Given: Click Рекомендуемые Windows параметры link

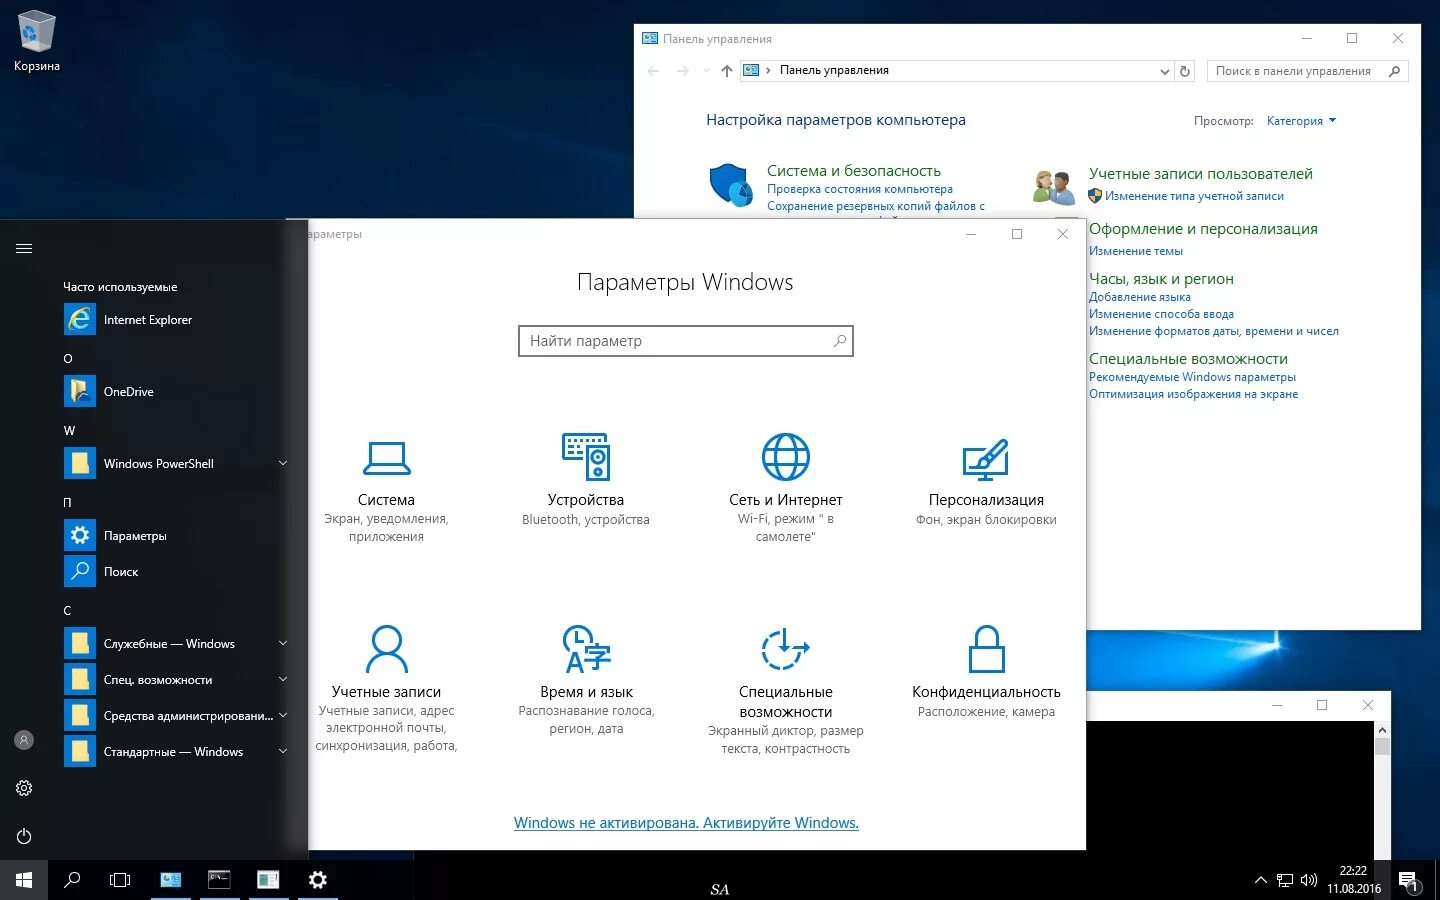Looking at the screenshot, I should pos(1192,377).
